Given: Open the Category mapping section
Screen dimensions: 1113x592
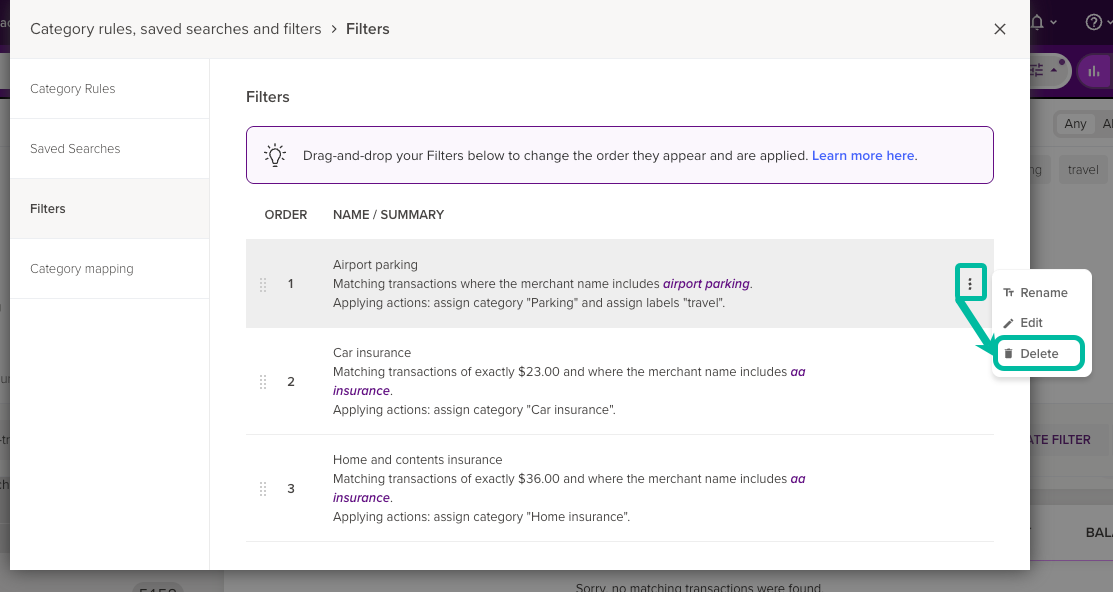Looking at the screenshot, I should [81, 269].
